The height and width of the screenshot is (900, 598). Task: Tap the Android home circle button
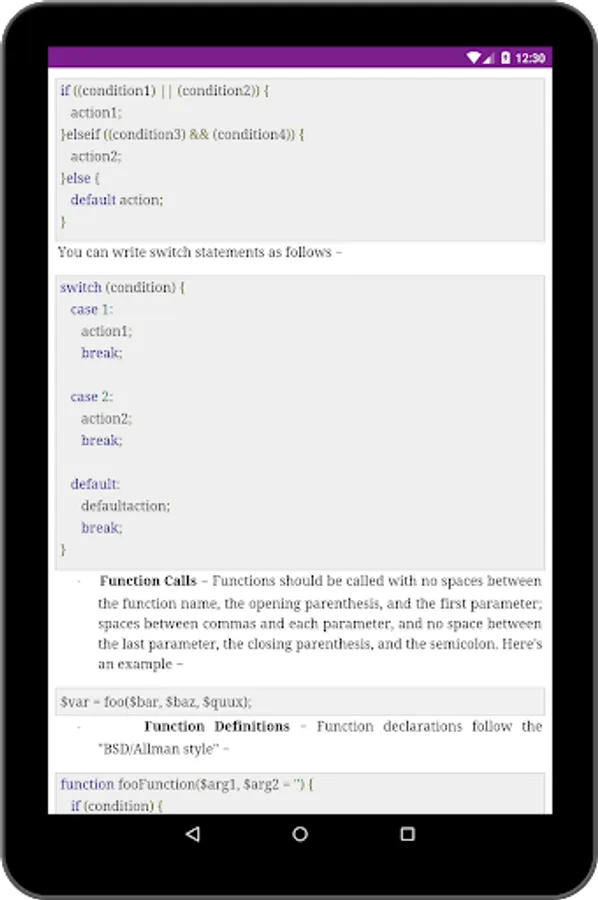point(300,833)
